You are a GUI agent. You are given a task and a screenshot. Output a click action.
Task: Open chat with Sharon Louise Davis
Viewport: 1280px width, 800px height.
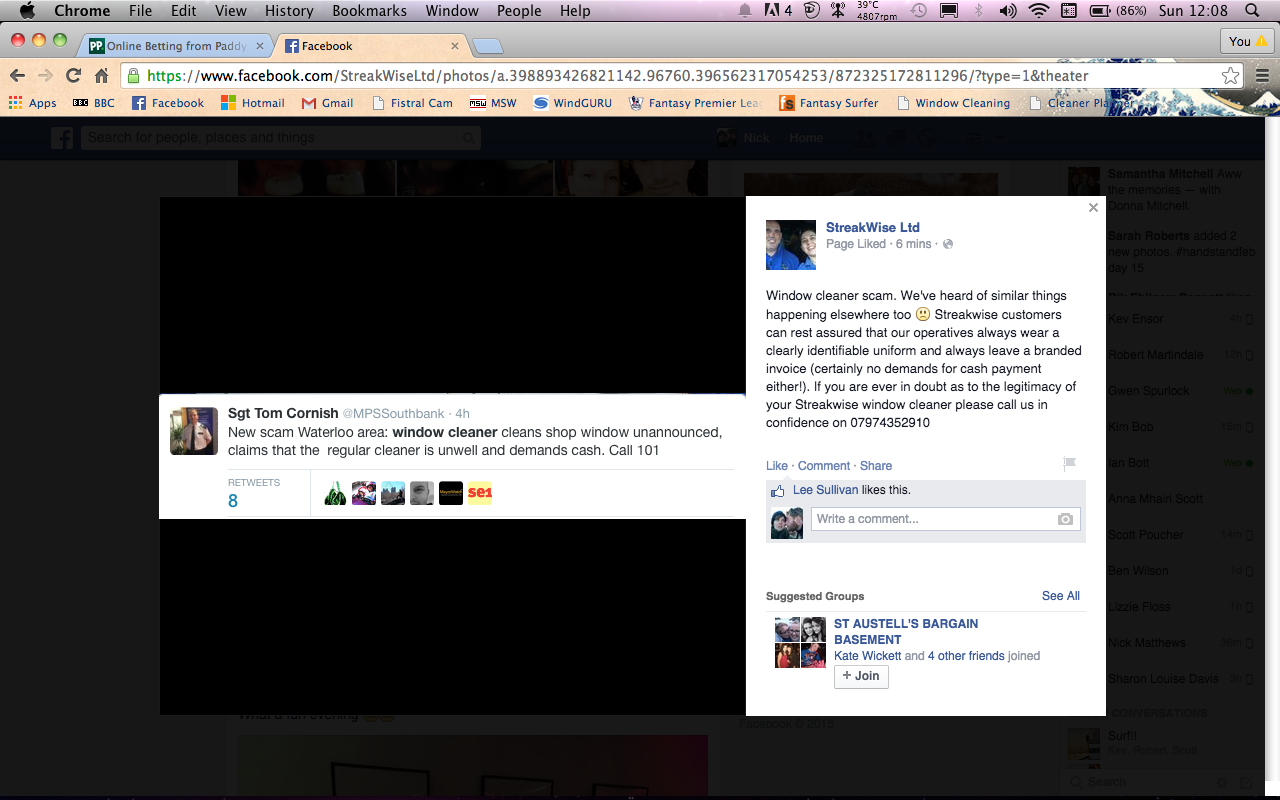click(x=1160, y=679)
